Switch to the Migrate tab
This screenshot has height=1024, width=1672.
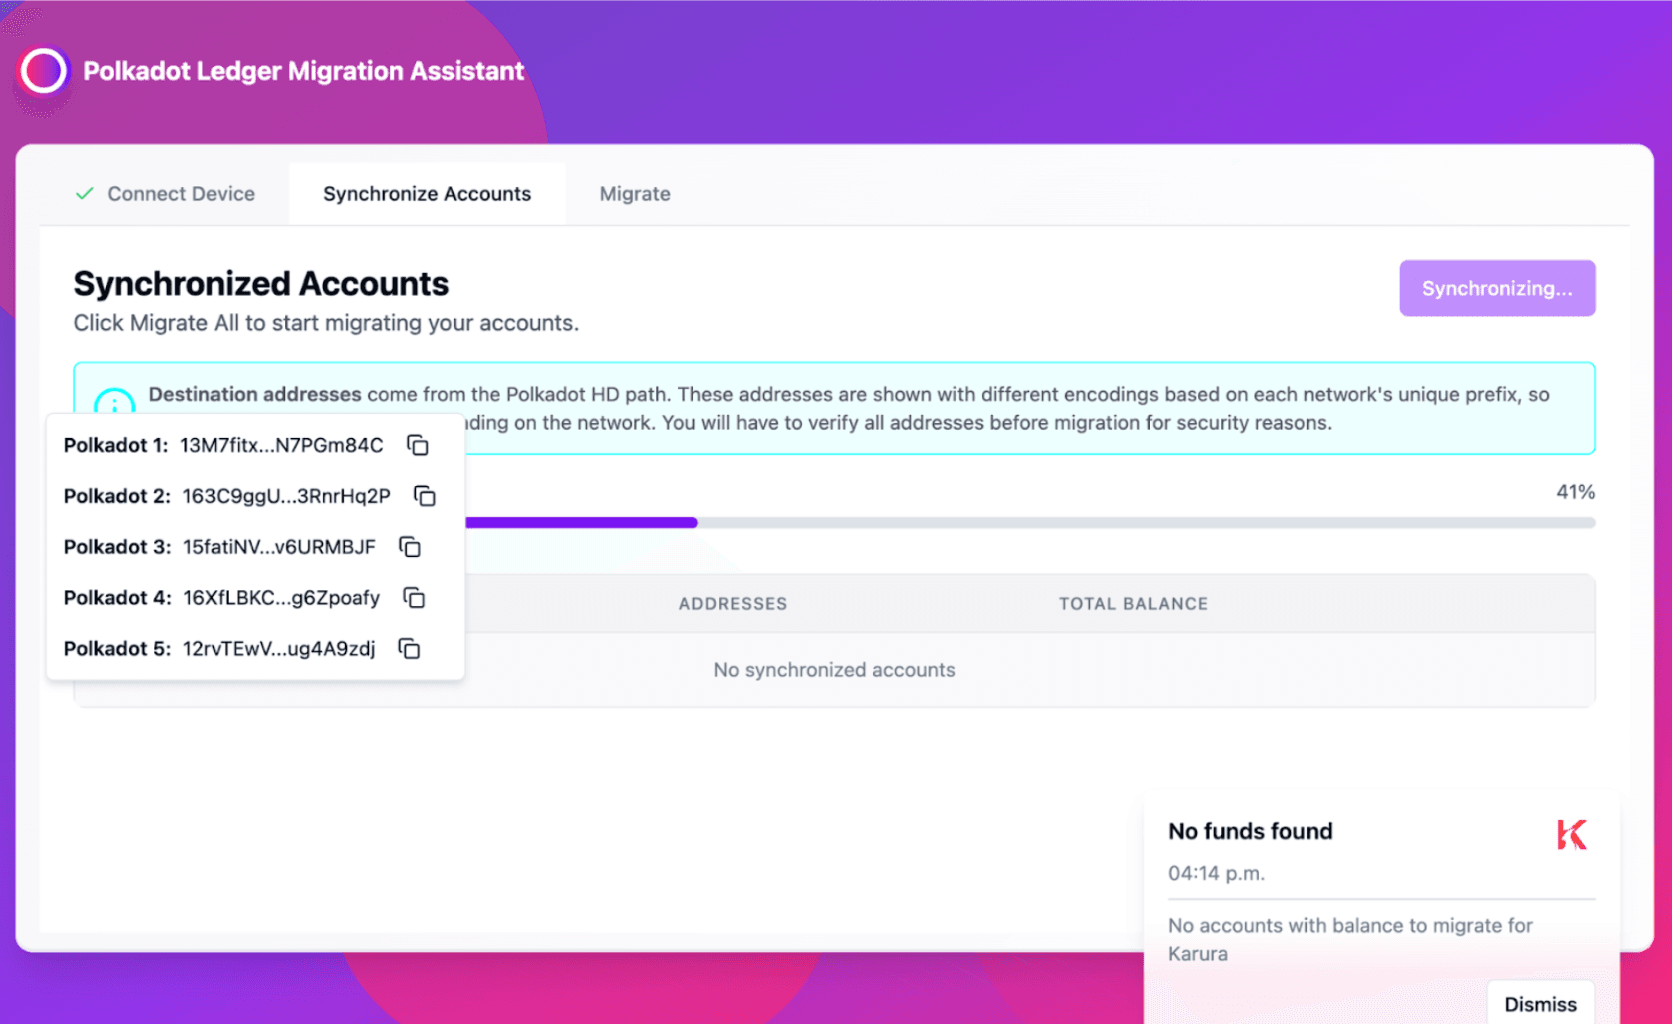click(635, 194)
